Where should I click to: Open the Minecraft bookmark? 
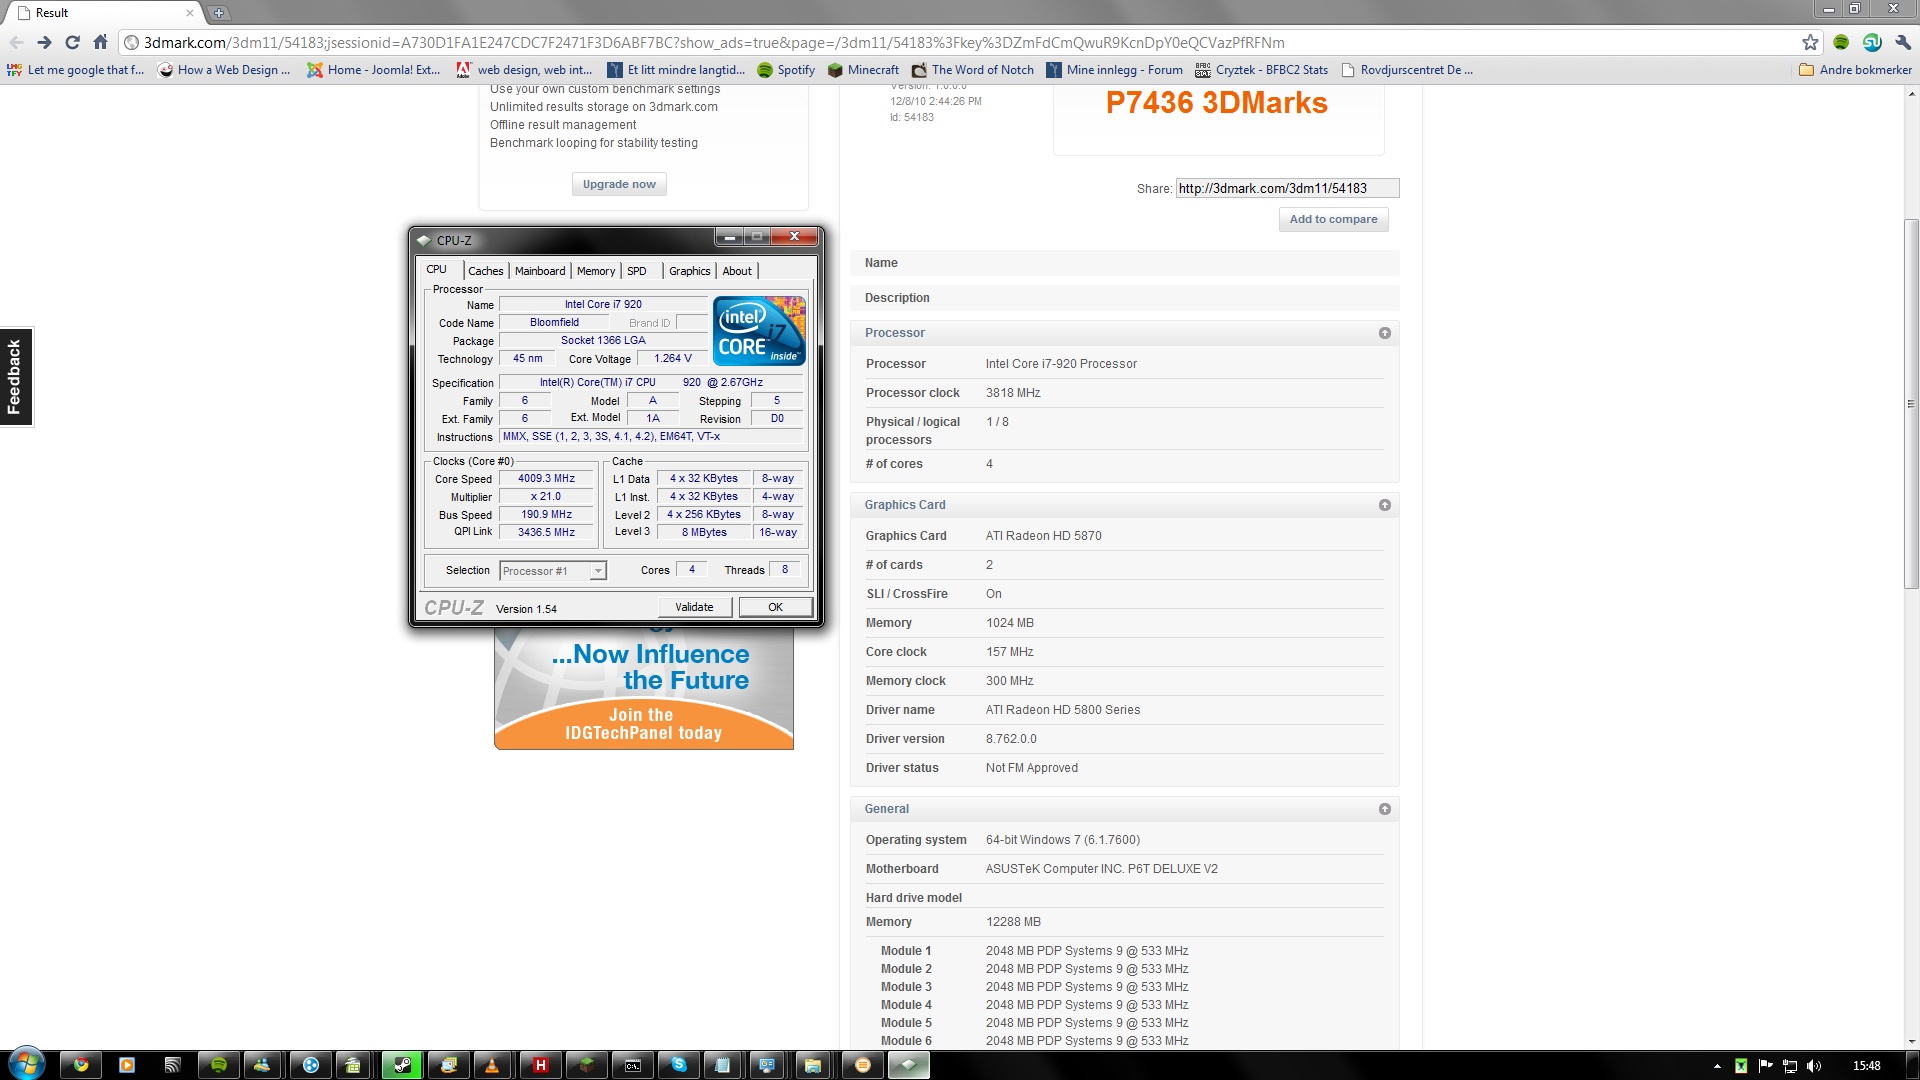coord(863,70)
